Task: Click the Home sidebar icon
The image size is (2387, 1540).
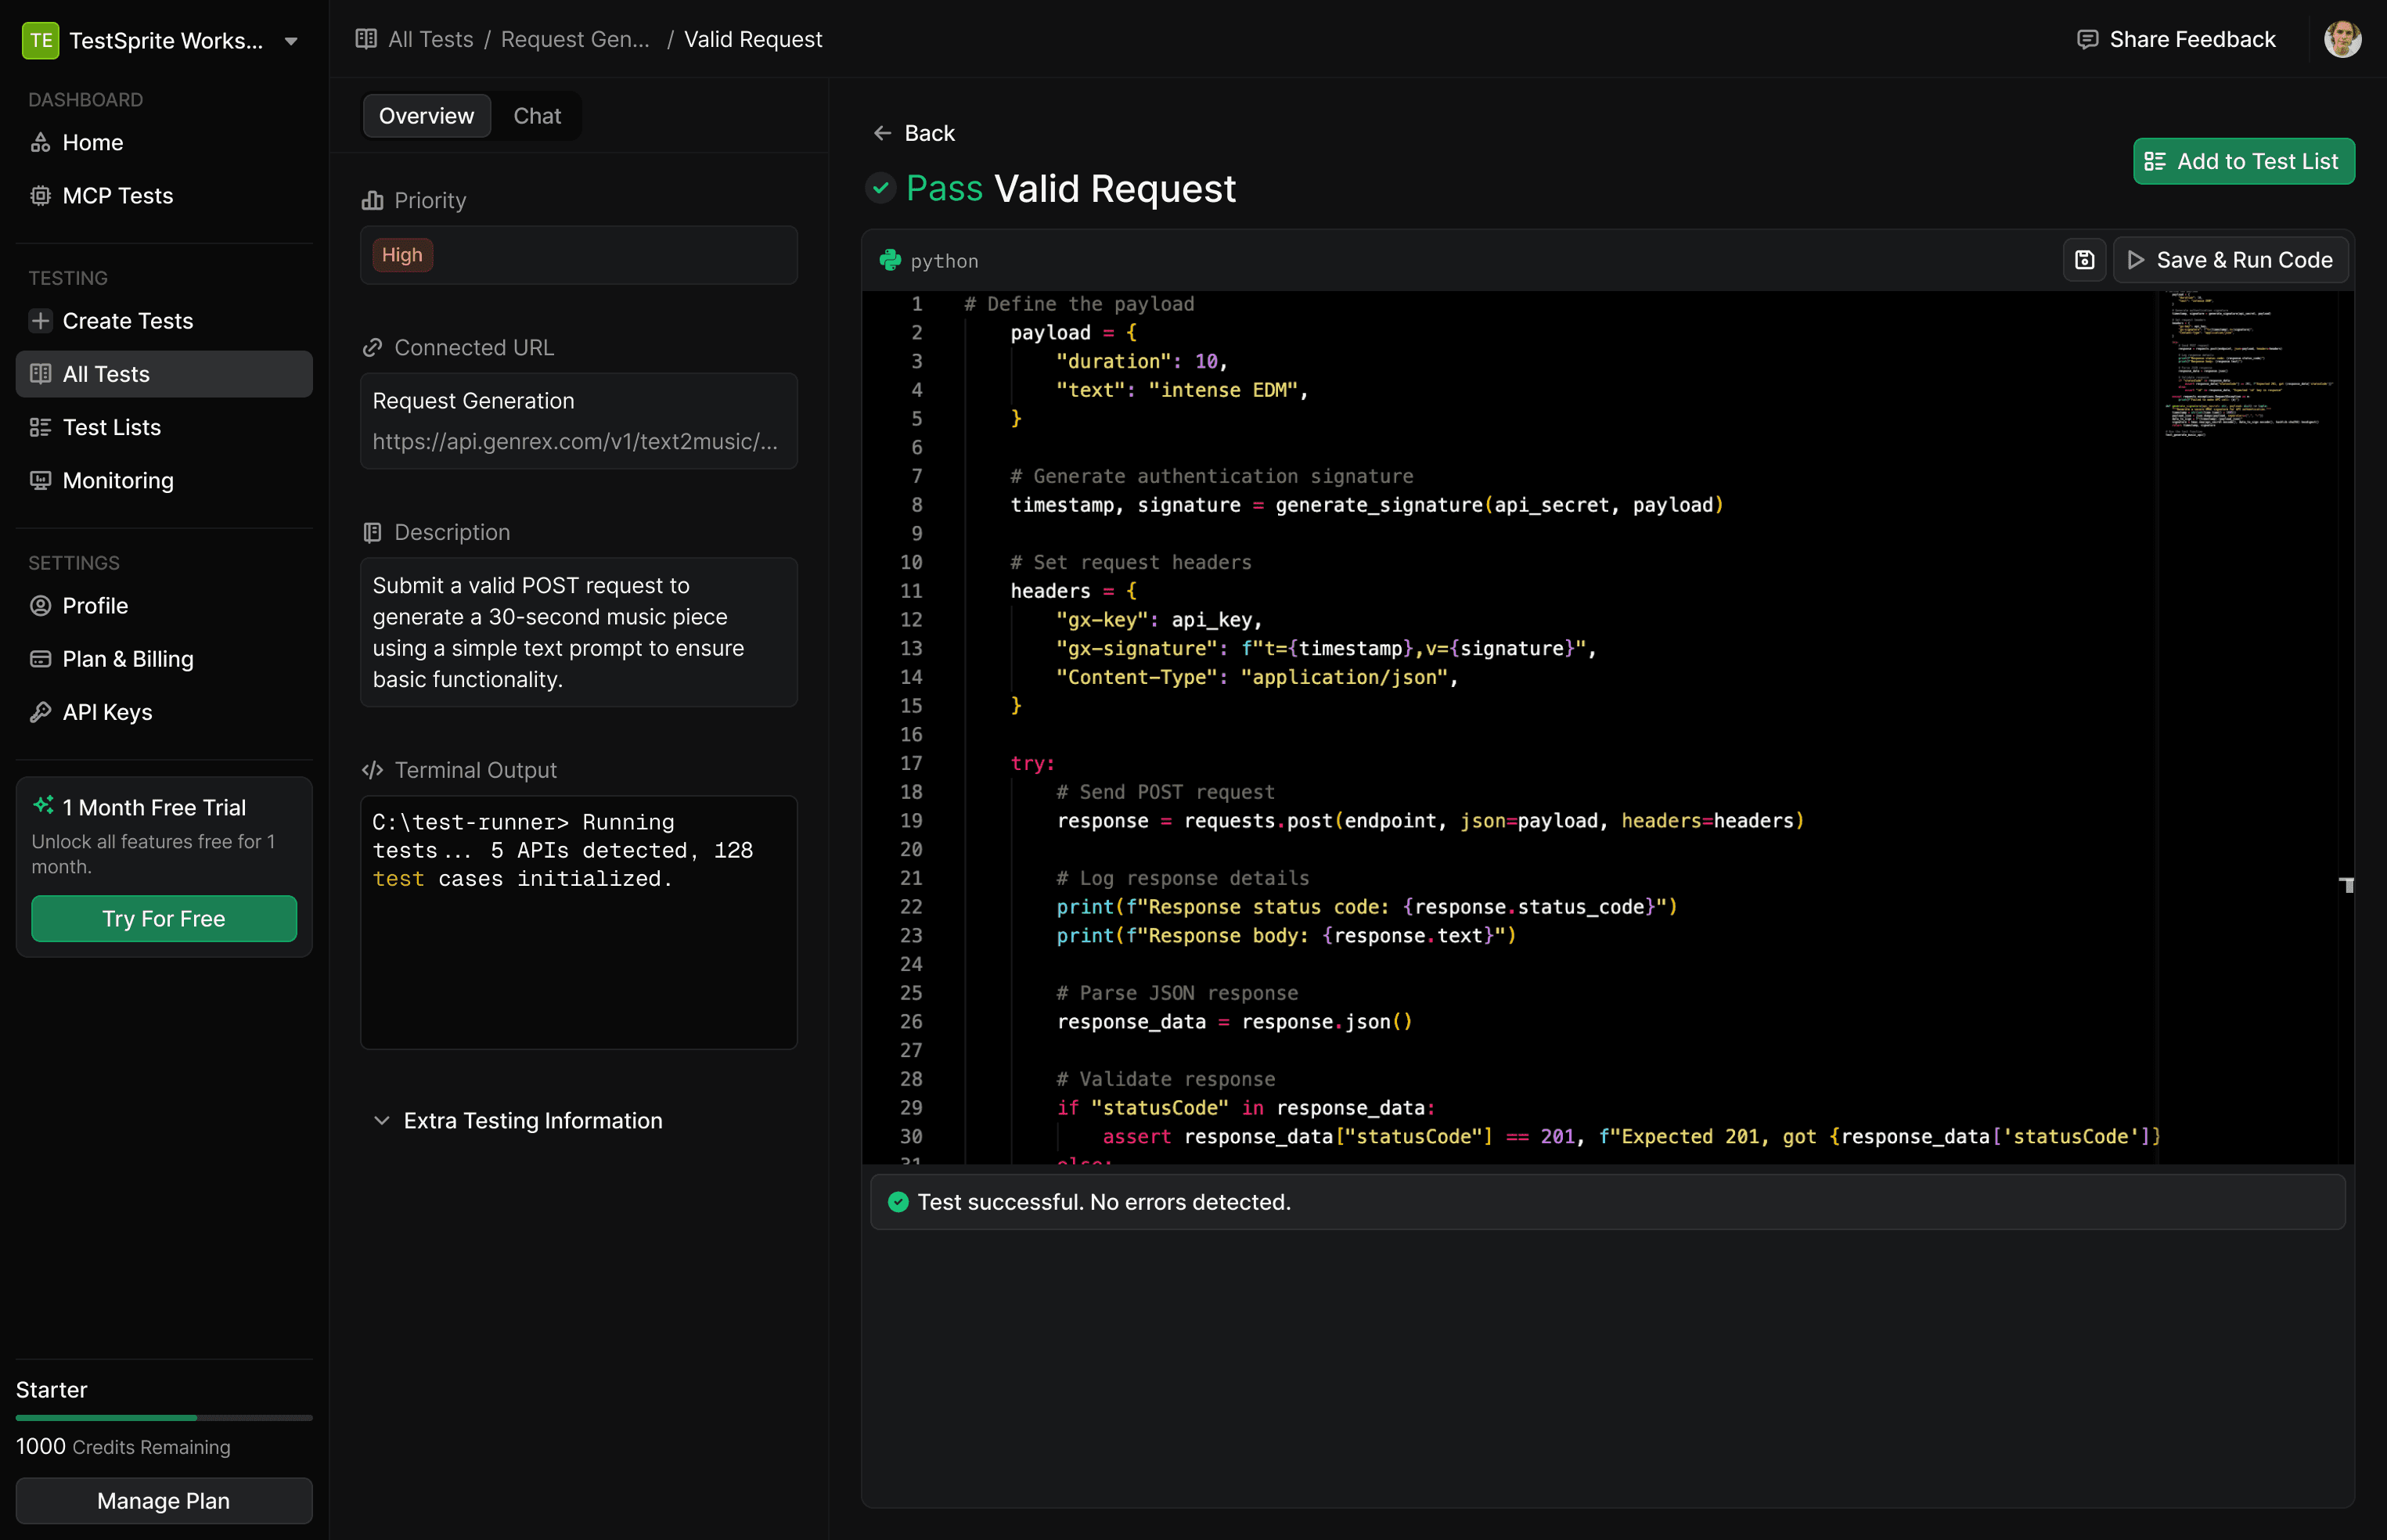Action: point(40,143)
